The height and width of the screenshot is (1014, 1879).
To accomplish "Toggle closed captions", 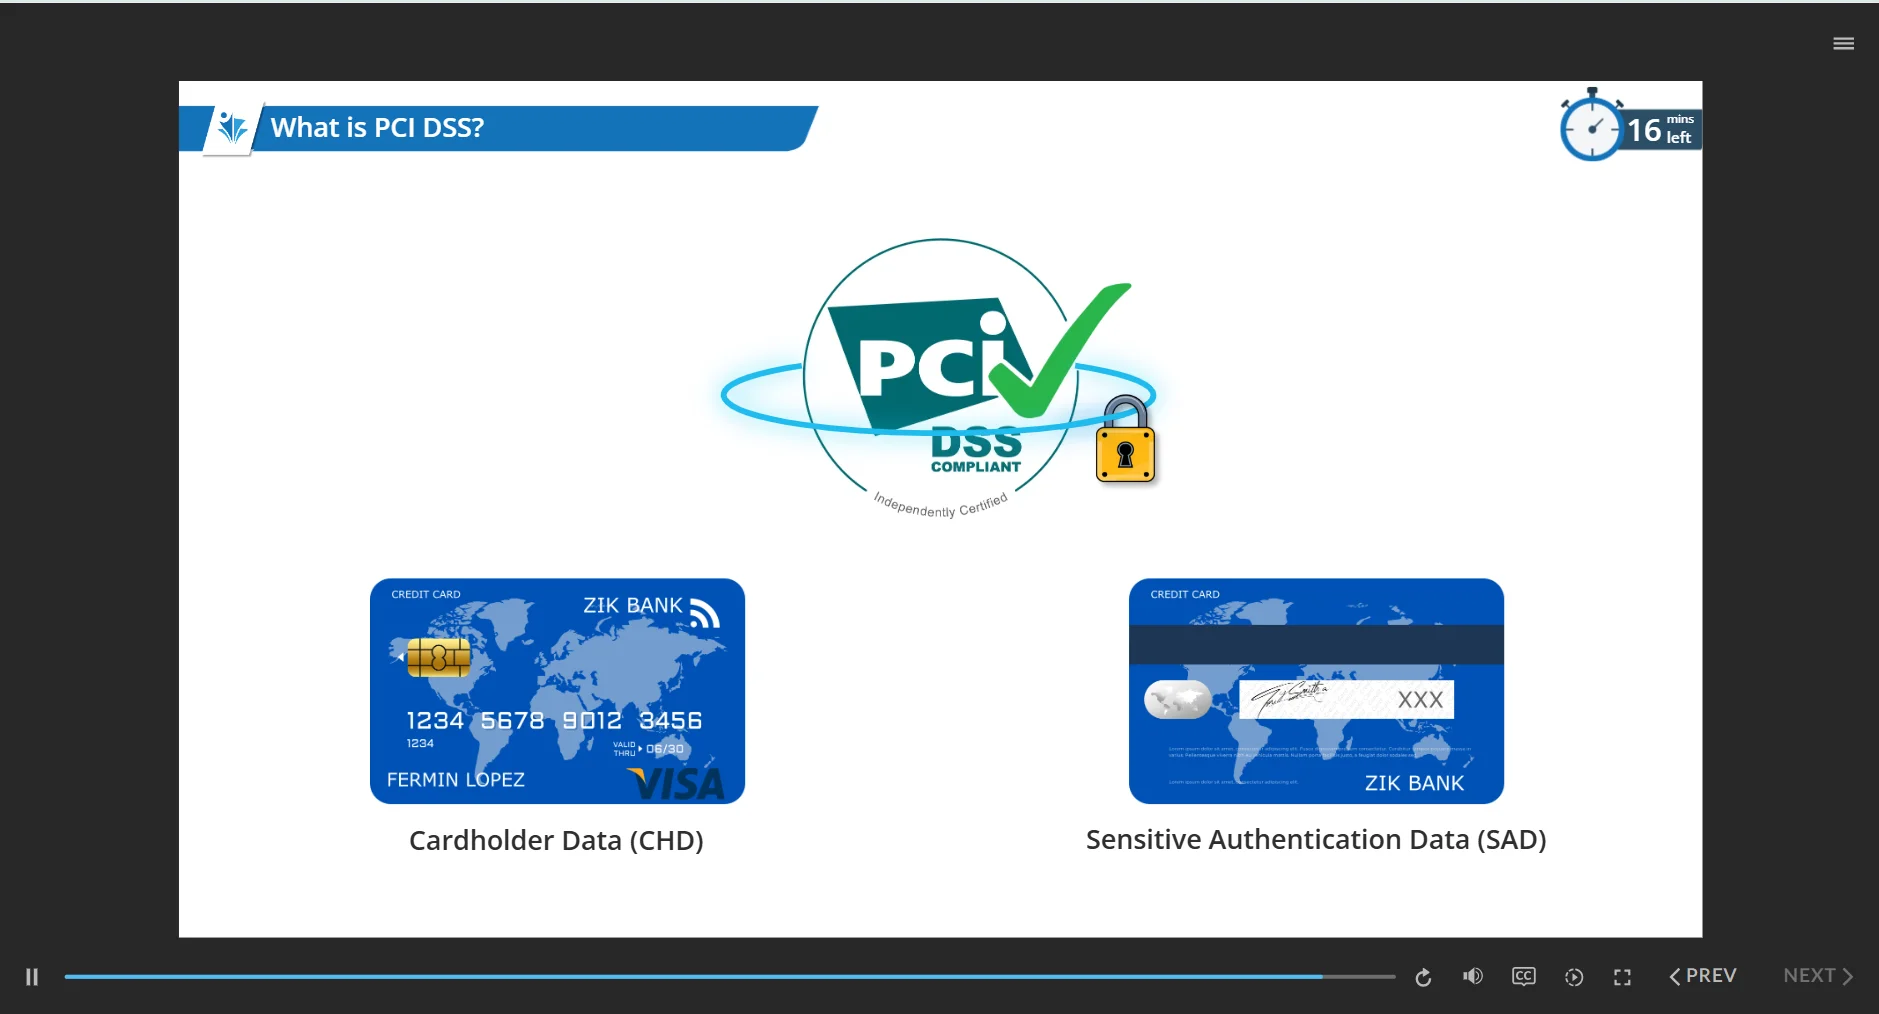I will pos(1524,976).
